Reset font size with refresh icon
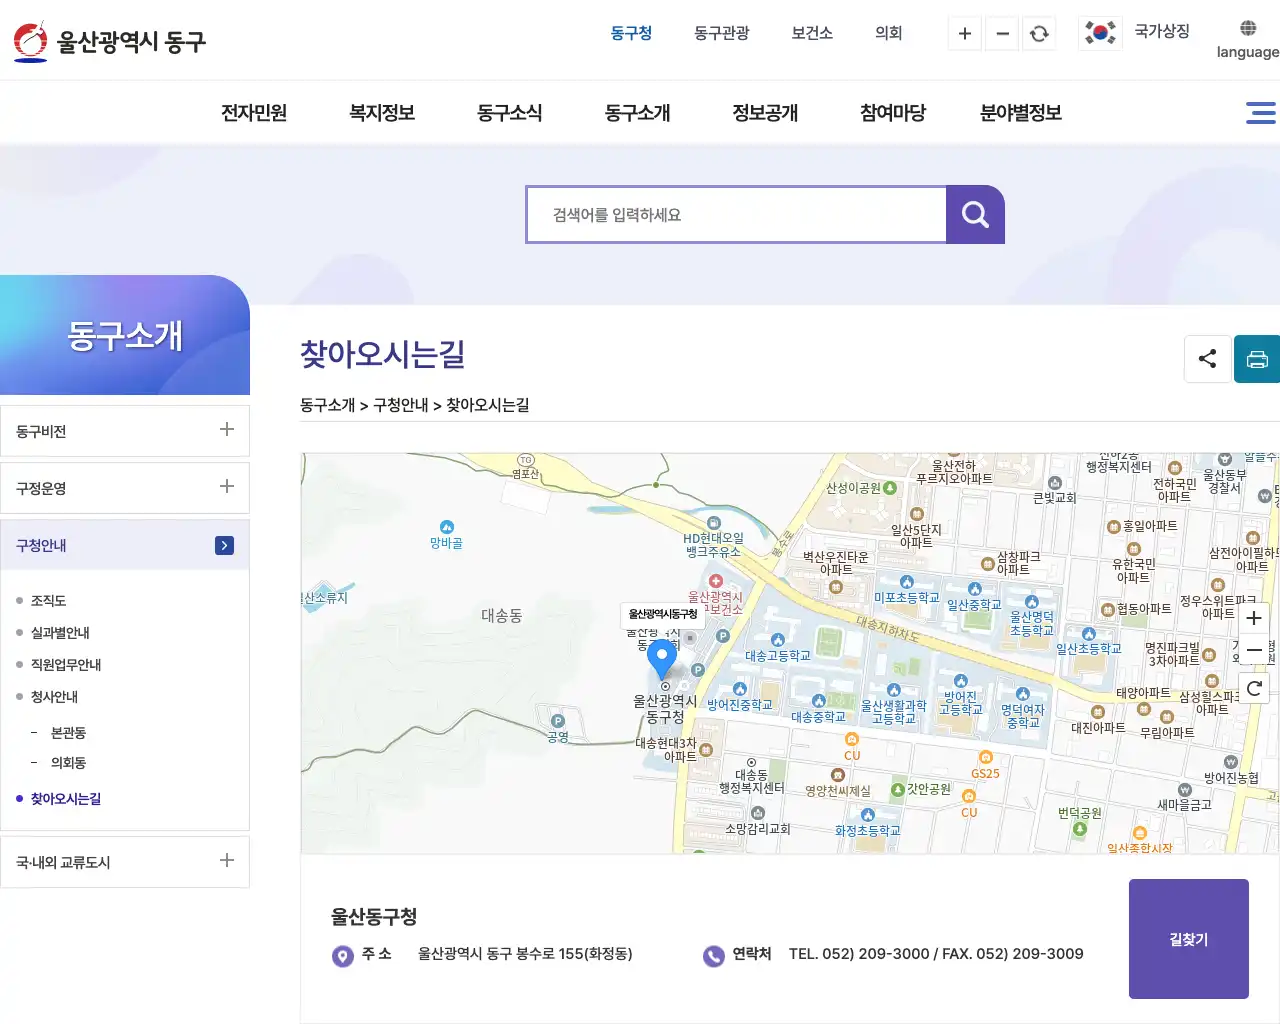 pos(1039,34)
